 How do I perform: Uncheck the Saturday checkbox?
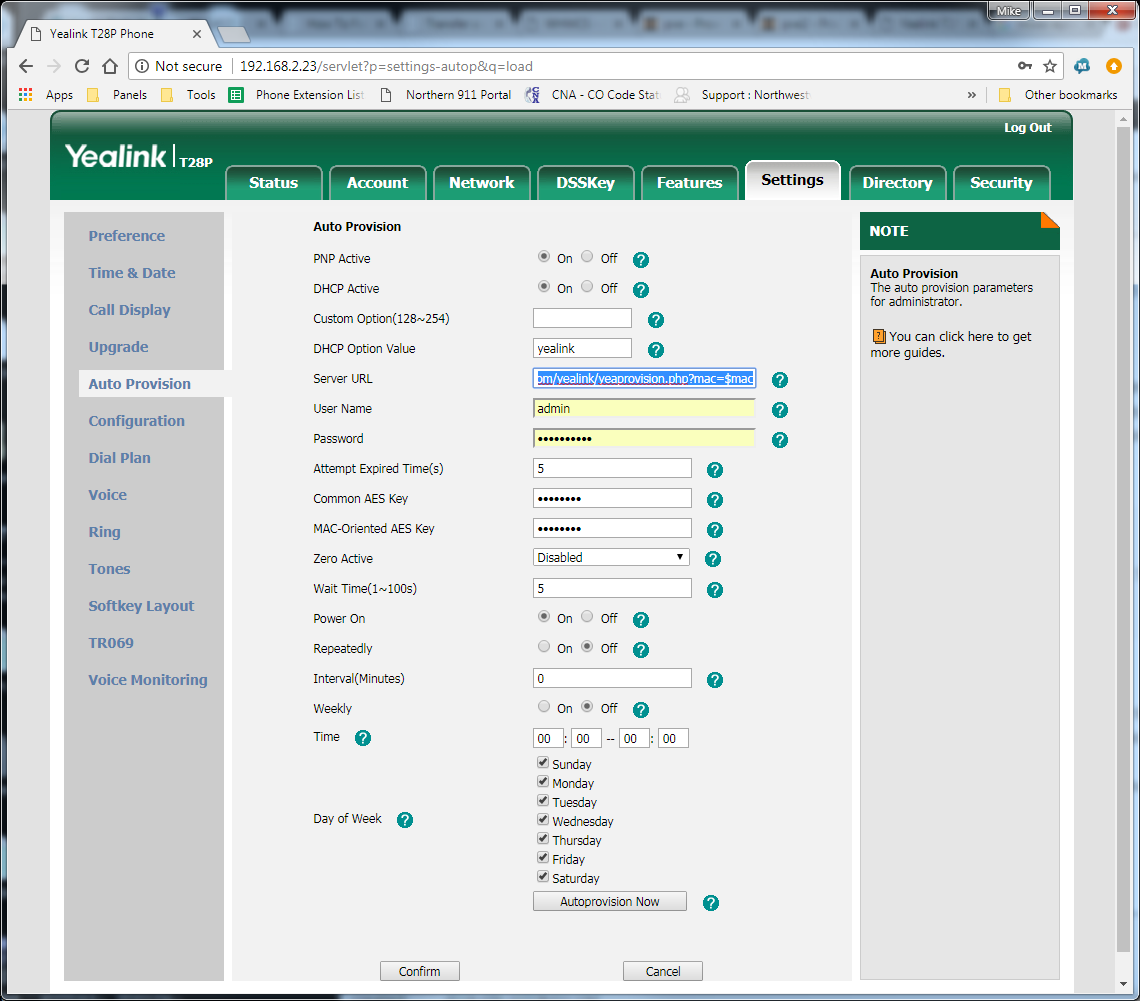pyautogui.click(x=543, y=876)
